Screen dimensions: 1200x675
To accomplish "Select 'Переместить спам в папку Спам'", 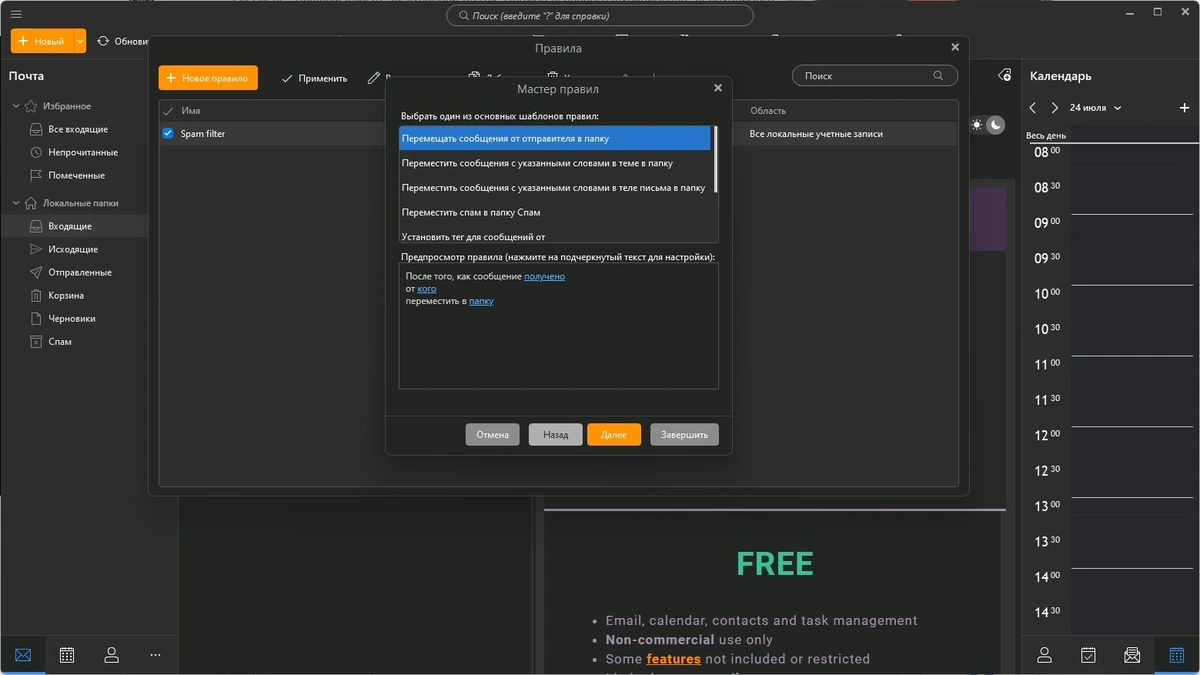I will click(555, 212).
